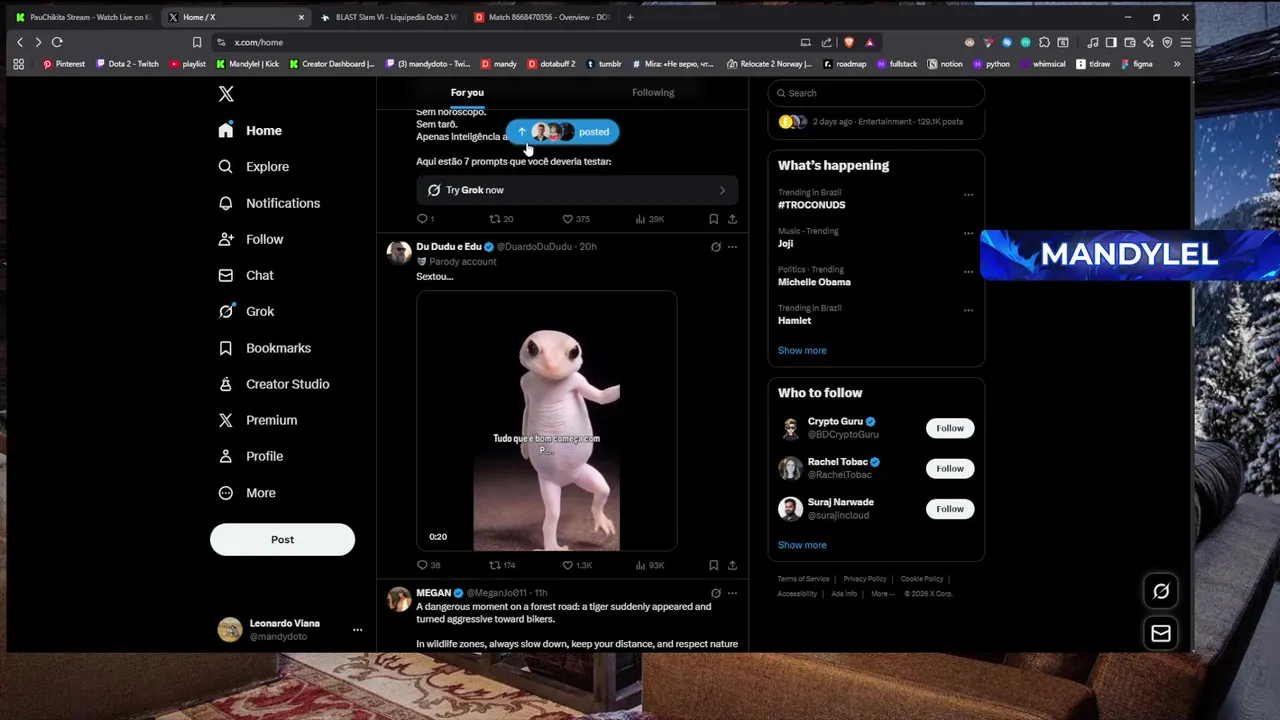
Task: Switch to the For you tab
Action: (x=467, y=93)
